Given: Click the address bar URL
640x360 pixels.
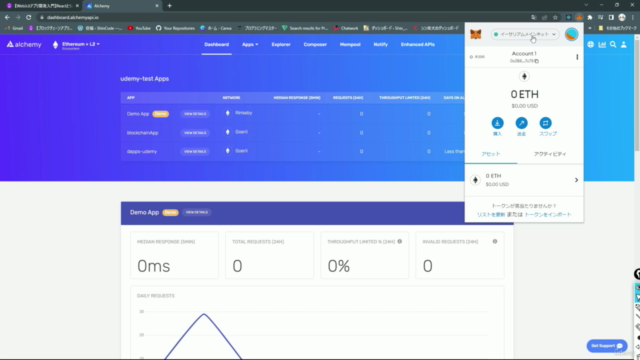Looking at the screenshot, I should pyautogui.click(x=73, y=18).
